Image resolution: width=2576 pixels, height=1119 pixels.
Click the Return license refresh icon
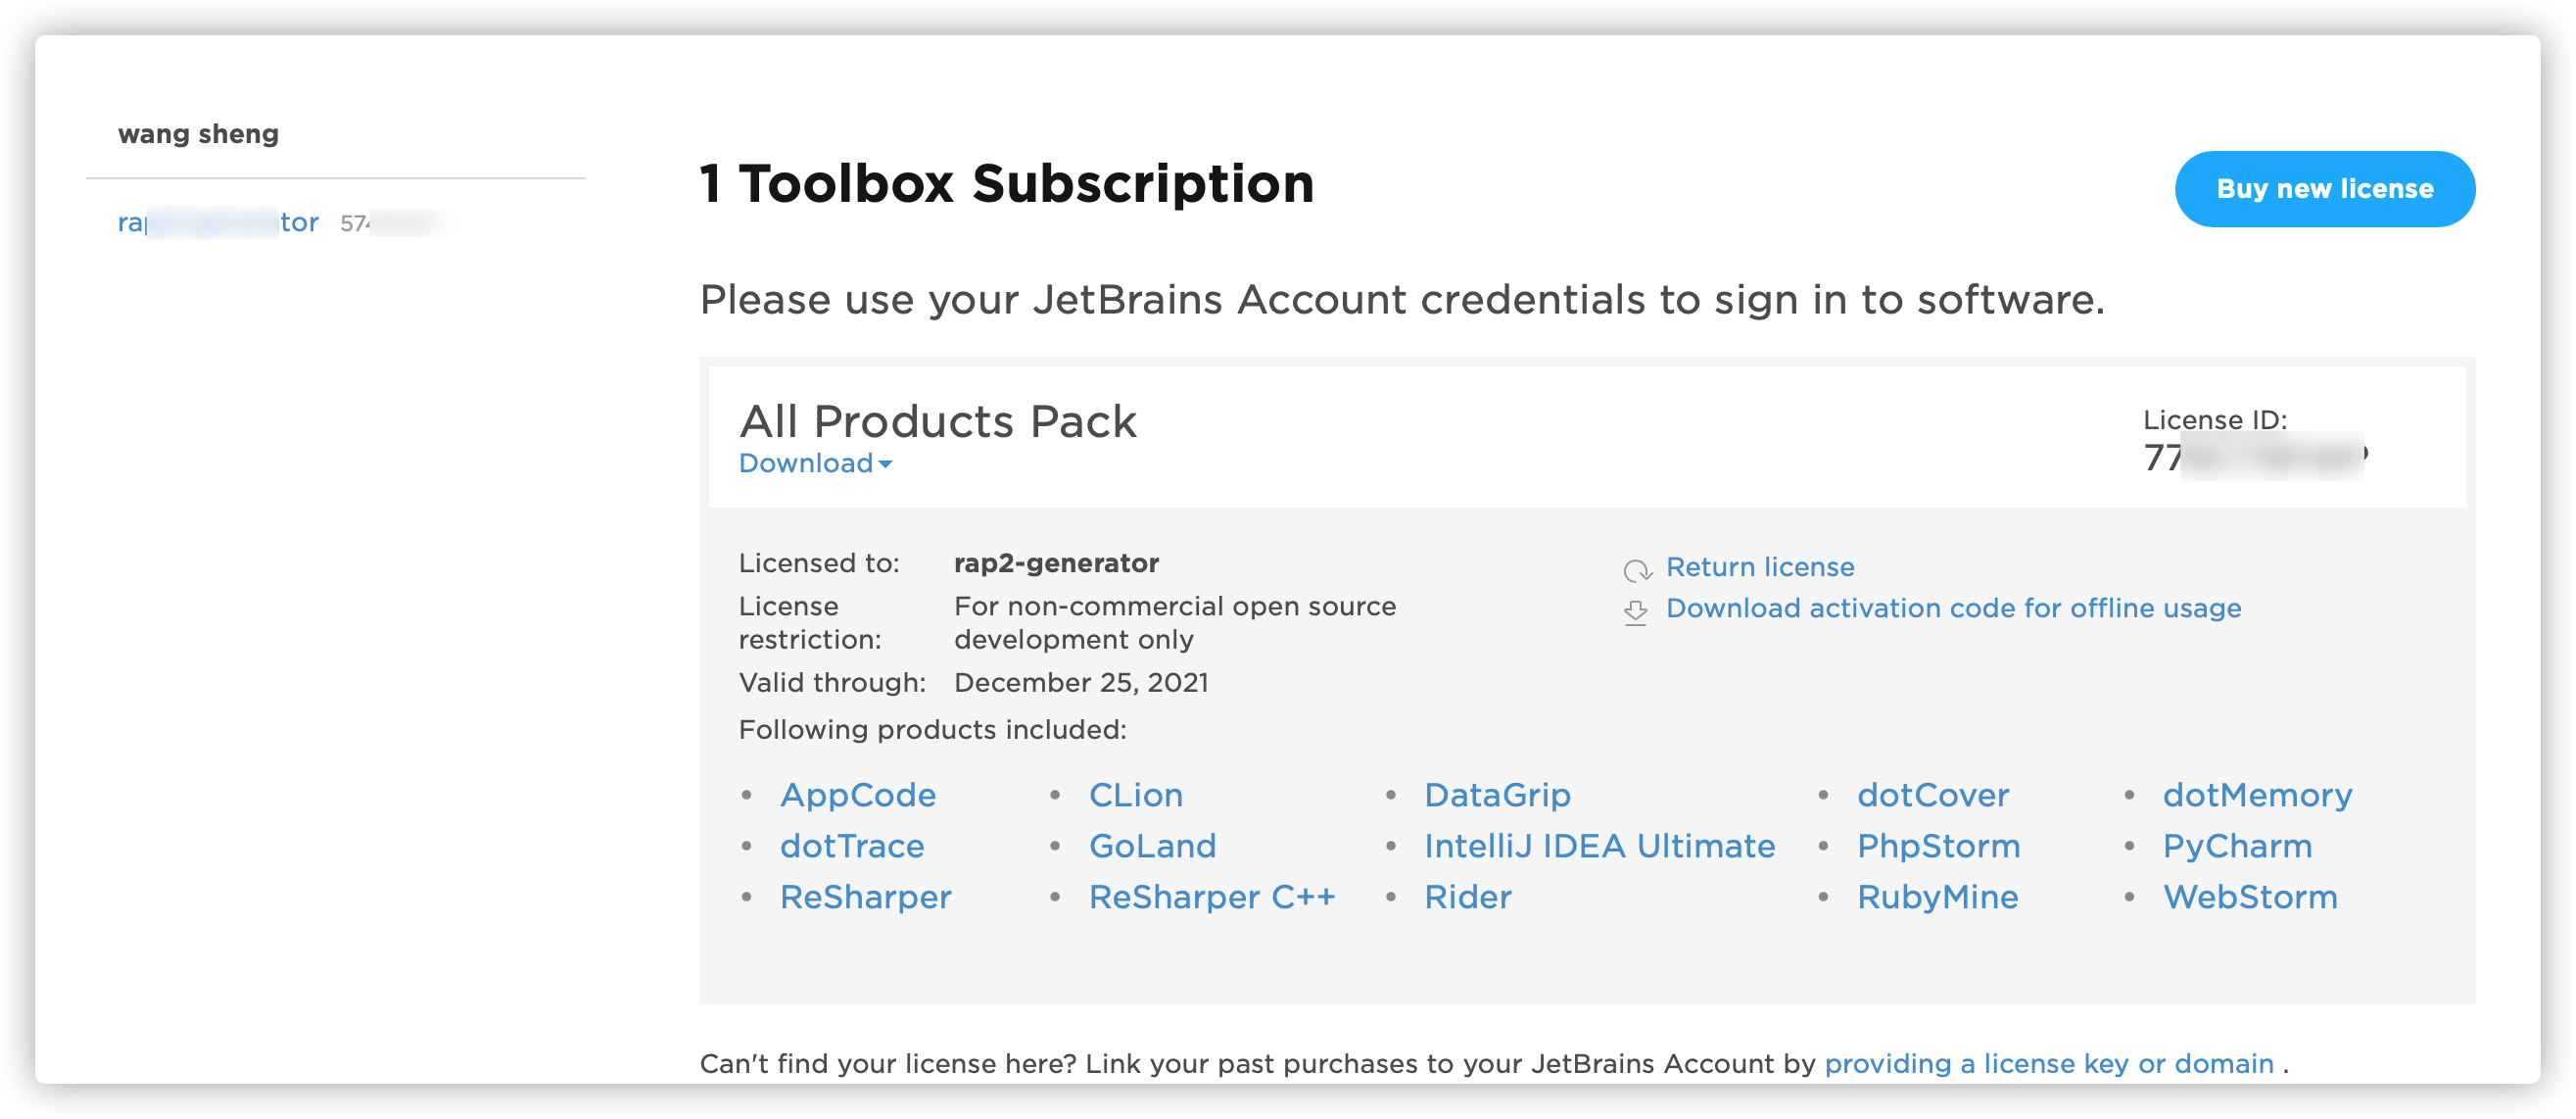pos(1636,570)
